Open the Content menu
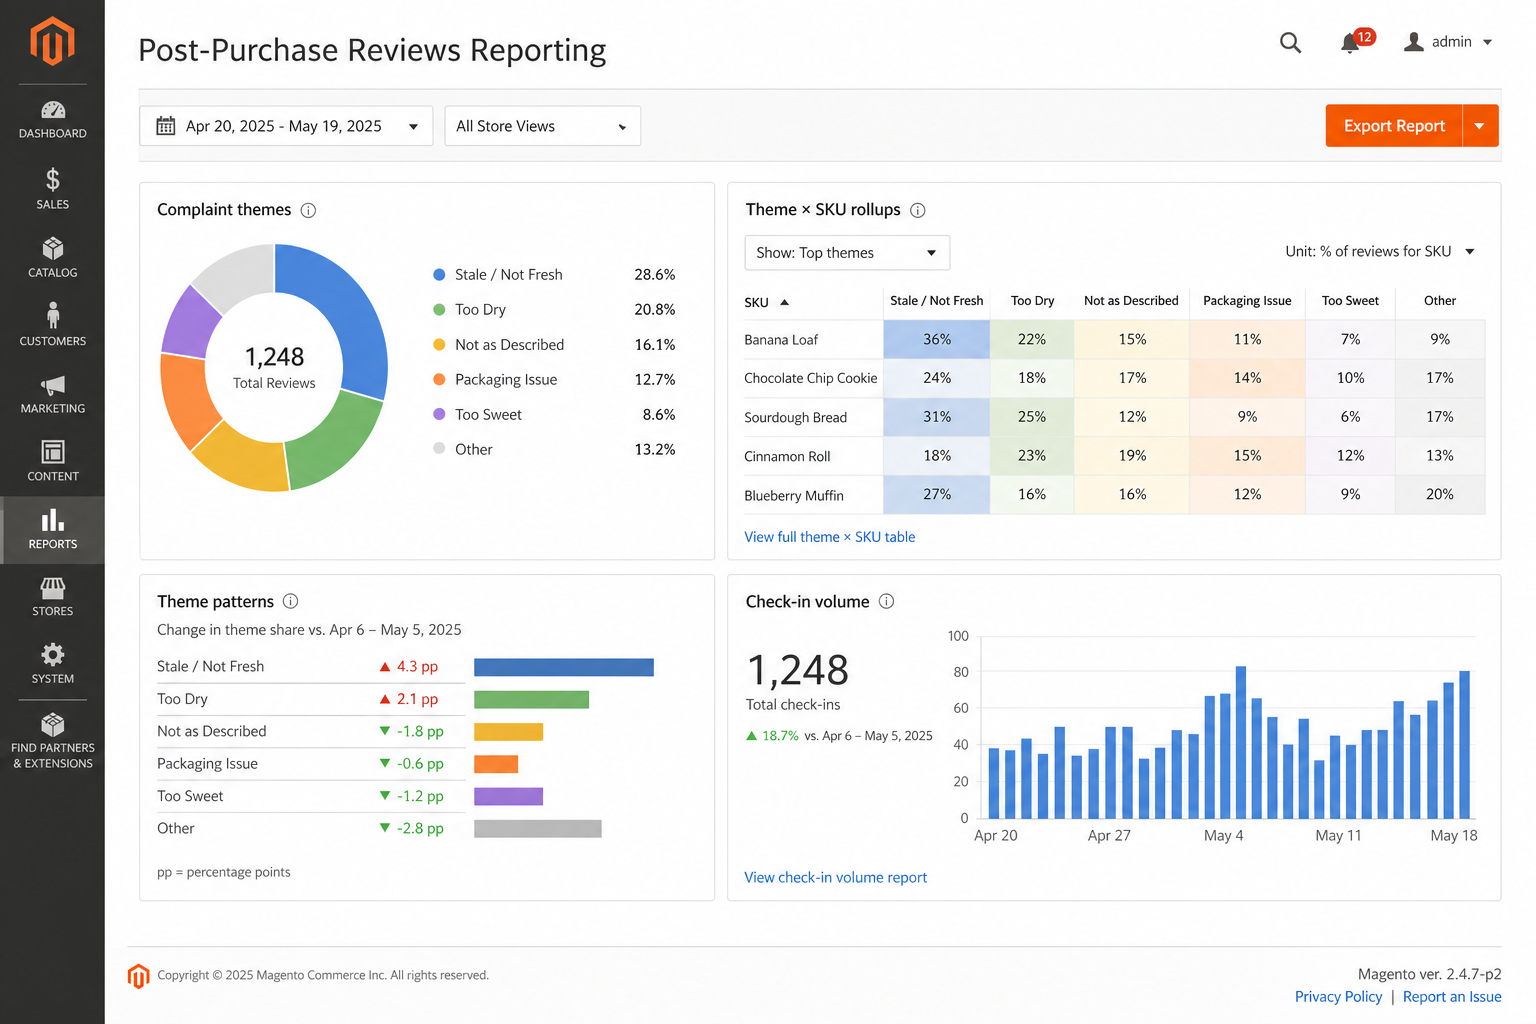This screenshot has width=1536, height=1024. 52,461
